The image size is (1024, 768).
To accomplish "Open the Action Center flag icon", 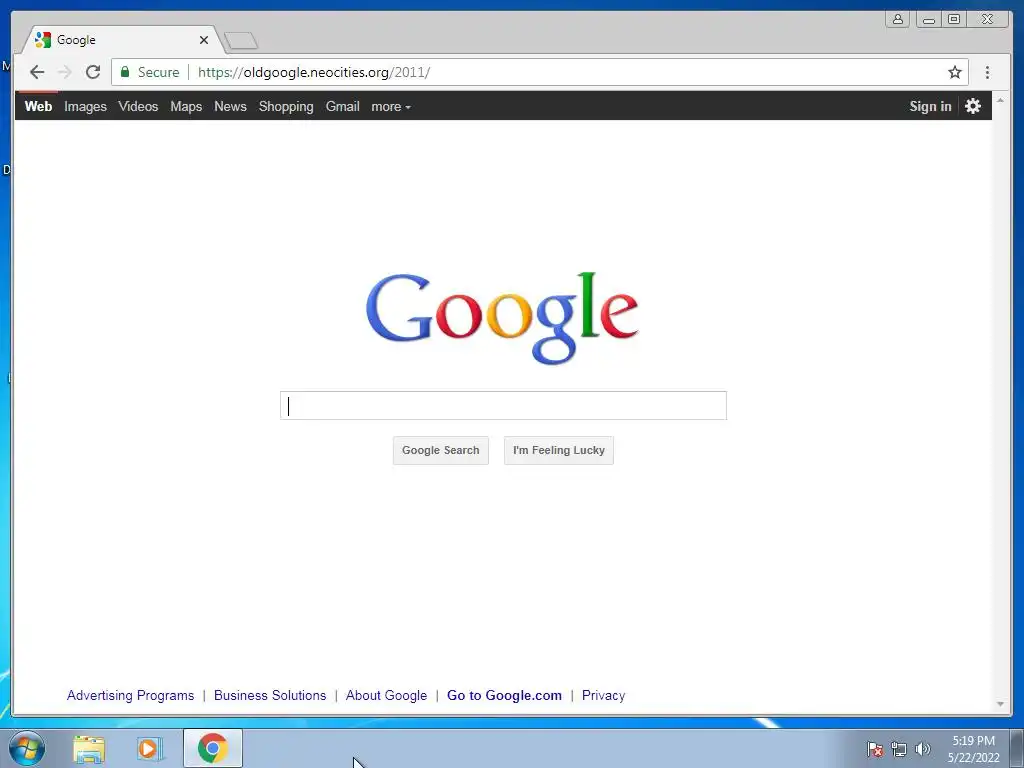I will click(875, 749).
